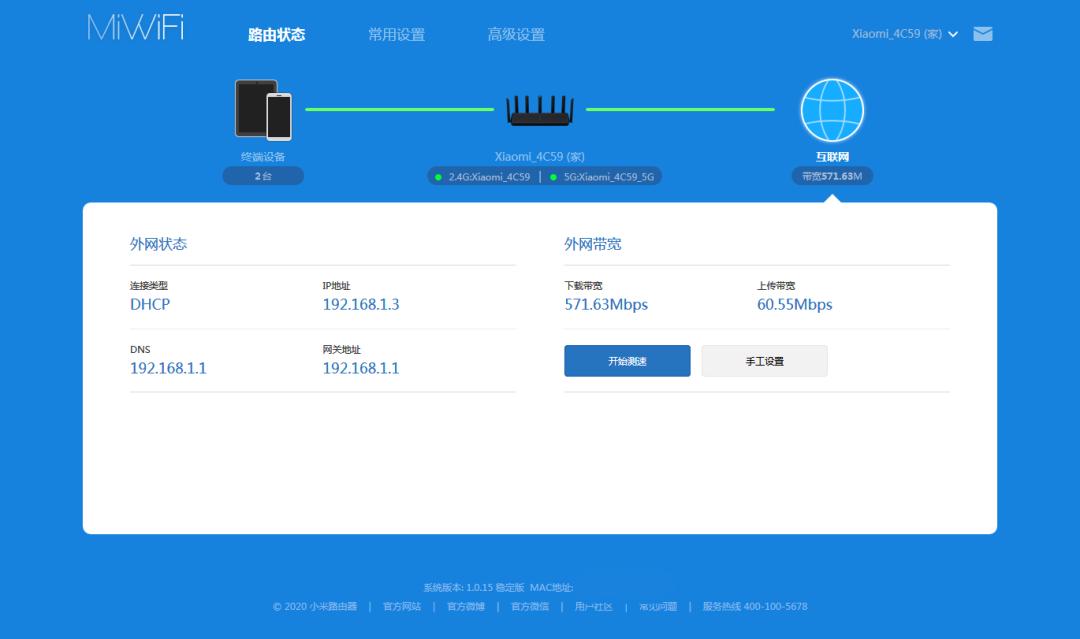Screen dimensions: 1080x639
Task: Click the 带宽571.63M bandwidth badge
Action: pos(832,175)
